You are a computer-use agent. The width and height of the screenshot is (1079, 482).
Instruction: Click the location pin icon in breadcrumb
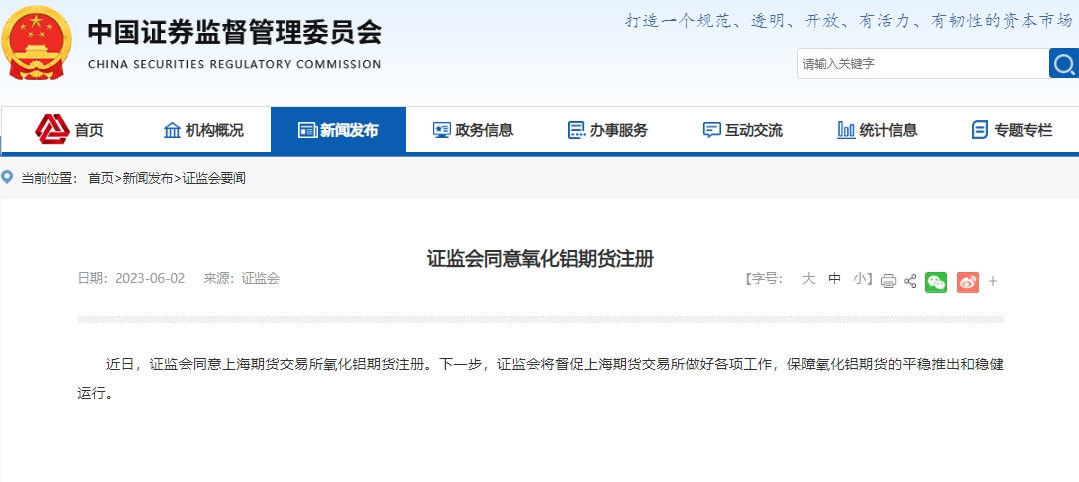tap(8, 178)
